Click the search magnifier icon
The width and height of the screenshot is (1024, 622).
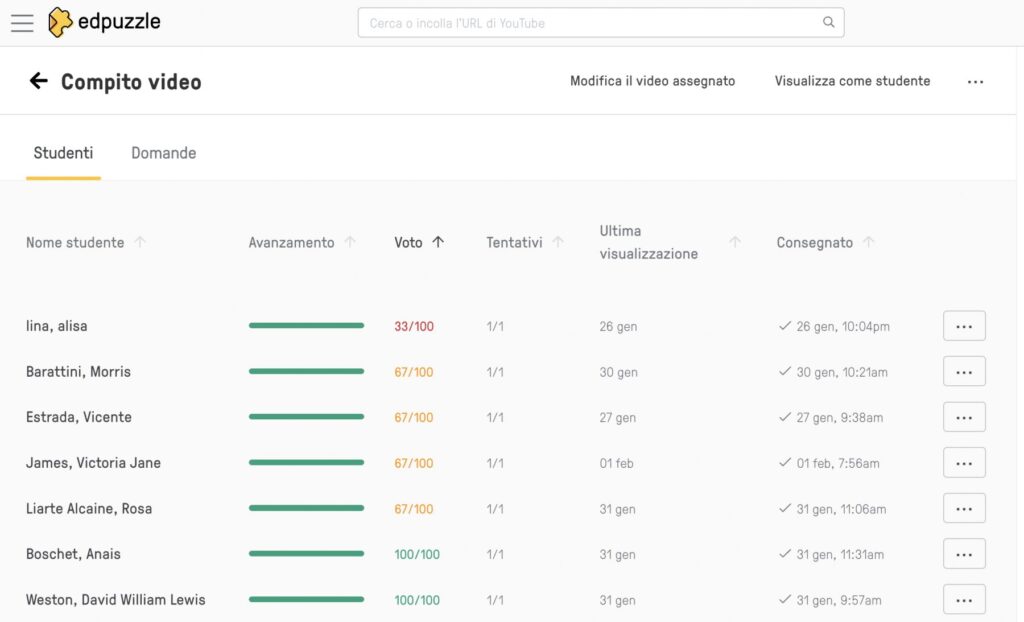coord(828,23)
